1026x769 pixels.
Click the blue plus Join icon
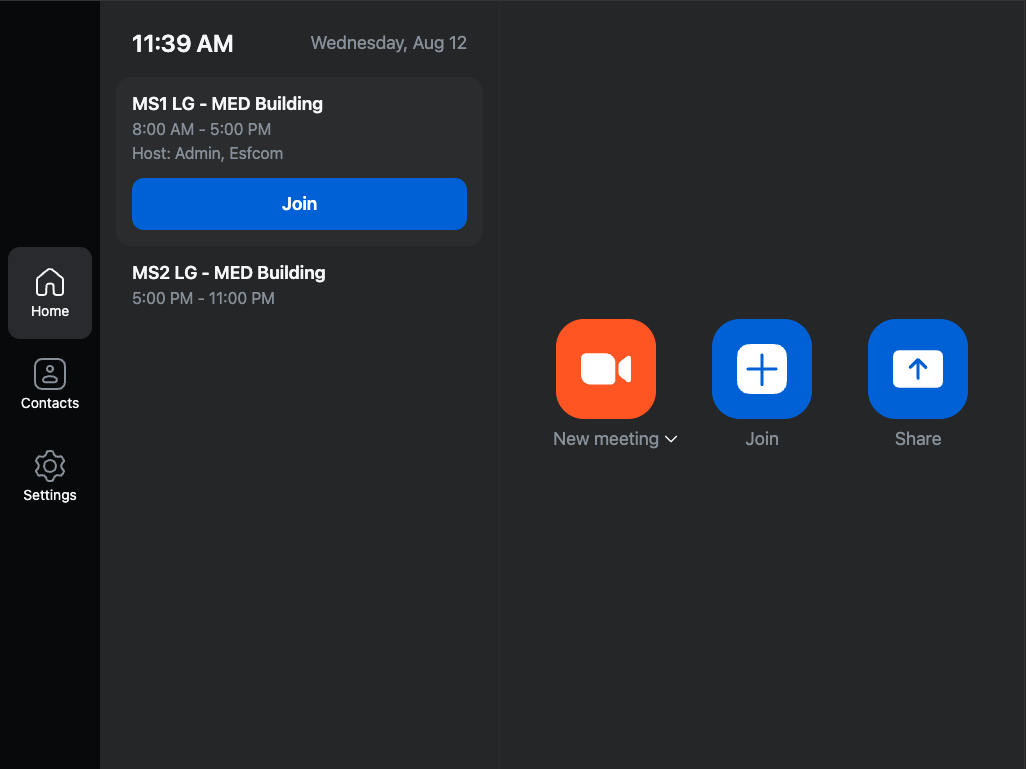tap(762, 369)
